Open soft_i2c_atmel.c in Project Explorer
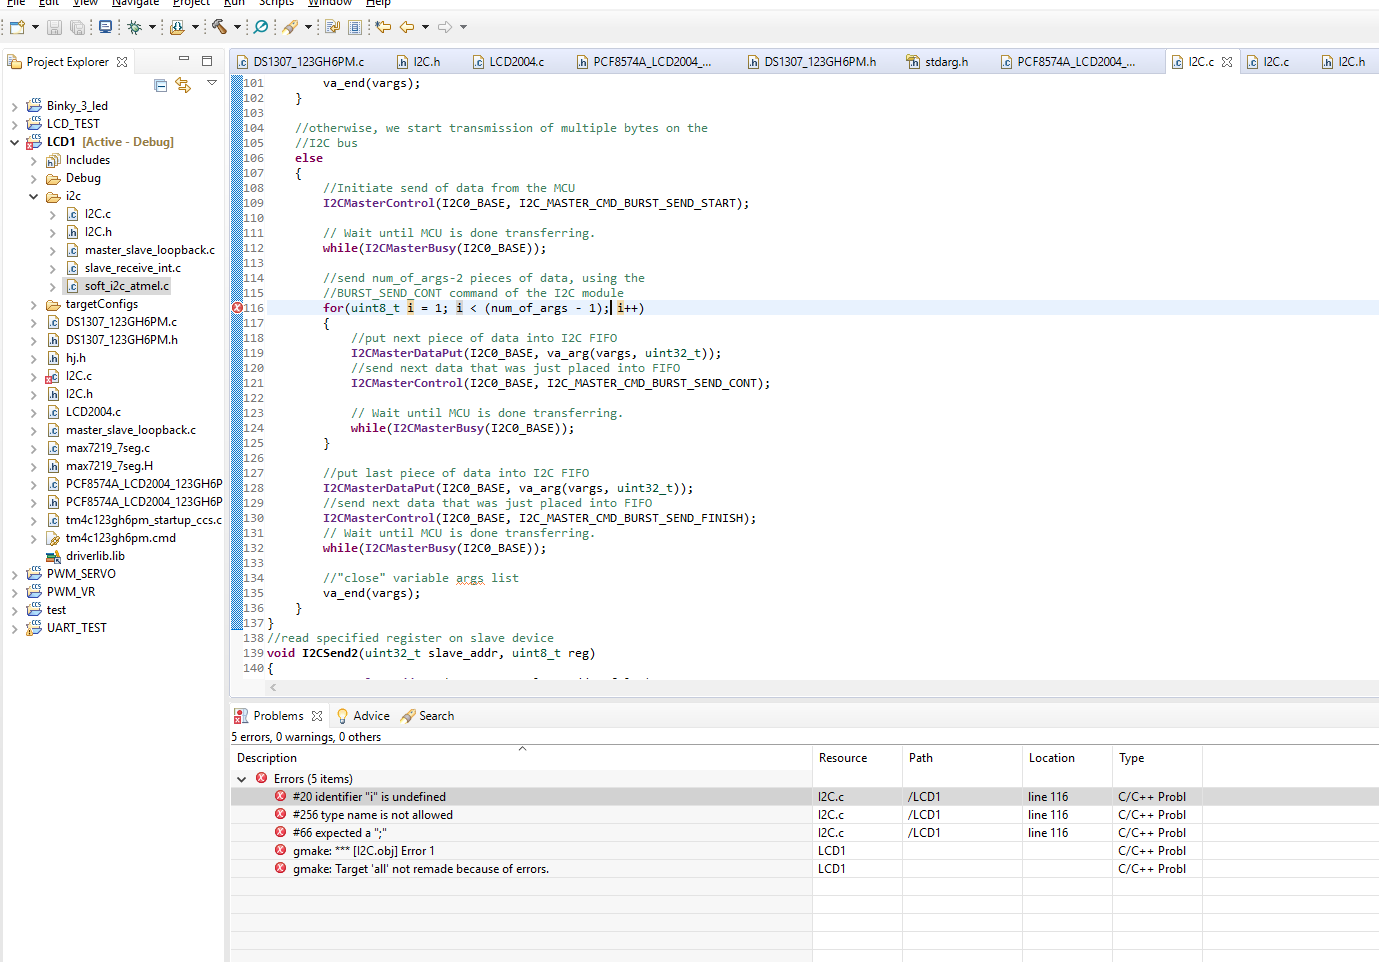 point(126,286)
